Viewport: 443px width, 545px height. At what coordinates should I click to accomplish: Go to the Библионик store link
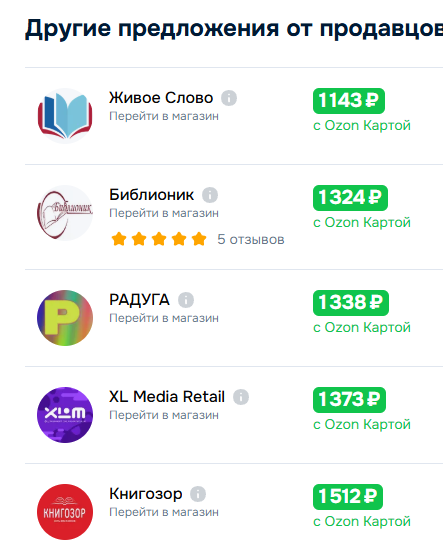[x=164, y=213]
